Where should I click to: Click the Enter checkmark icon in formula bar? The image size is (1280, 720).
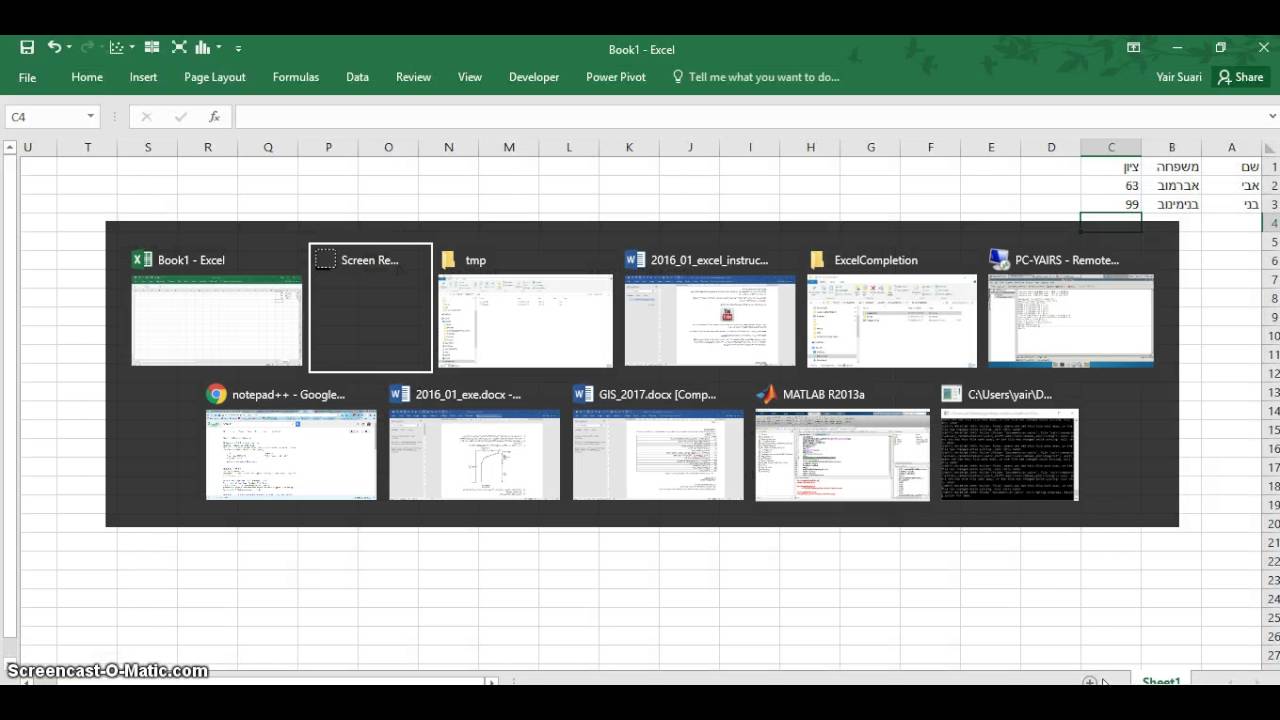(180, 117)
